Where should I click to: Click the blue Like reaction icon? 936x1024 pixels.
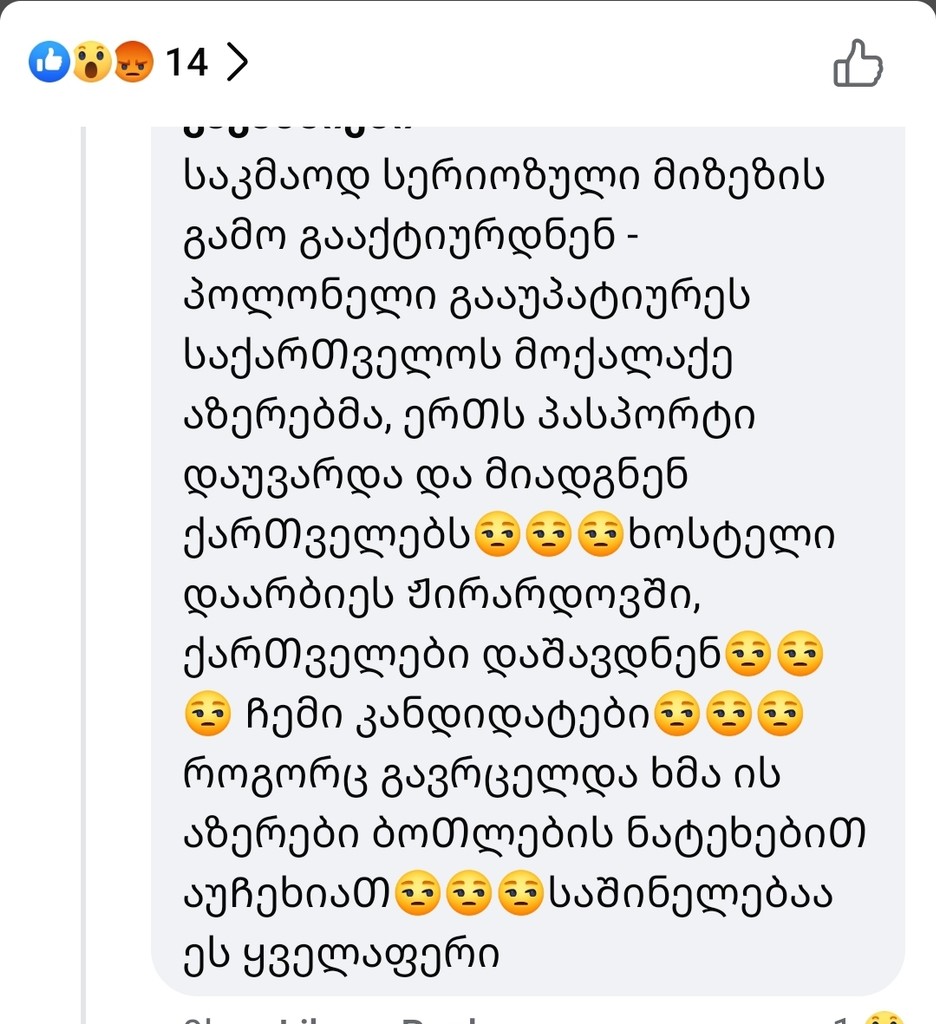[47, 64]
